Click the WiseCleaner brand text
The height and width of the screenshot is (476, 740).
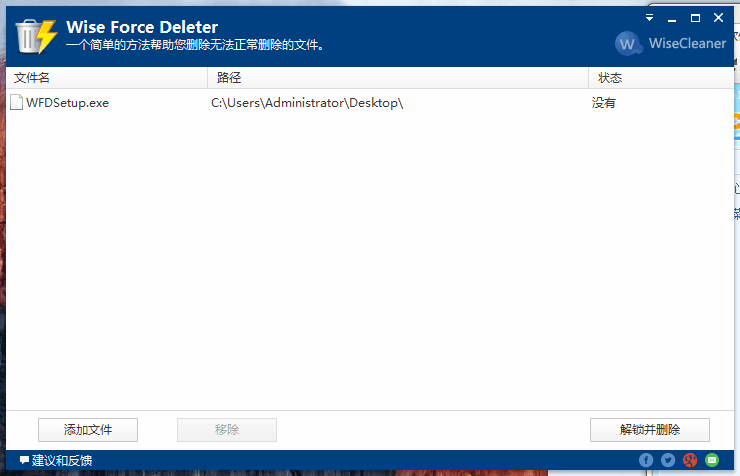tap(687, 43)
